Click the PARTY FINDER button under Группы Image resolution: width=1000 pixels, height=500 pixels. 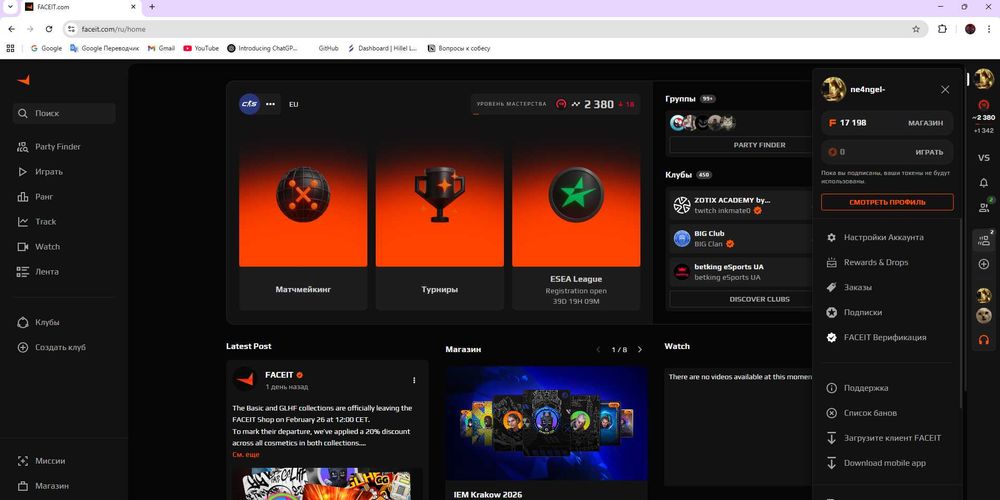pyautogui.click(x=759, y=145)
